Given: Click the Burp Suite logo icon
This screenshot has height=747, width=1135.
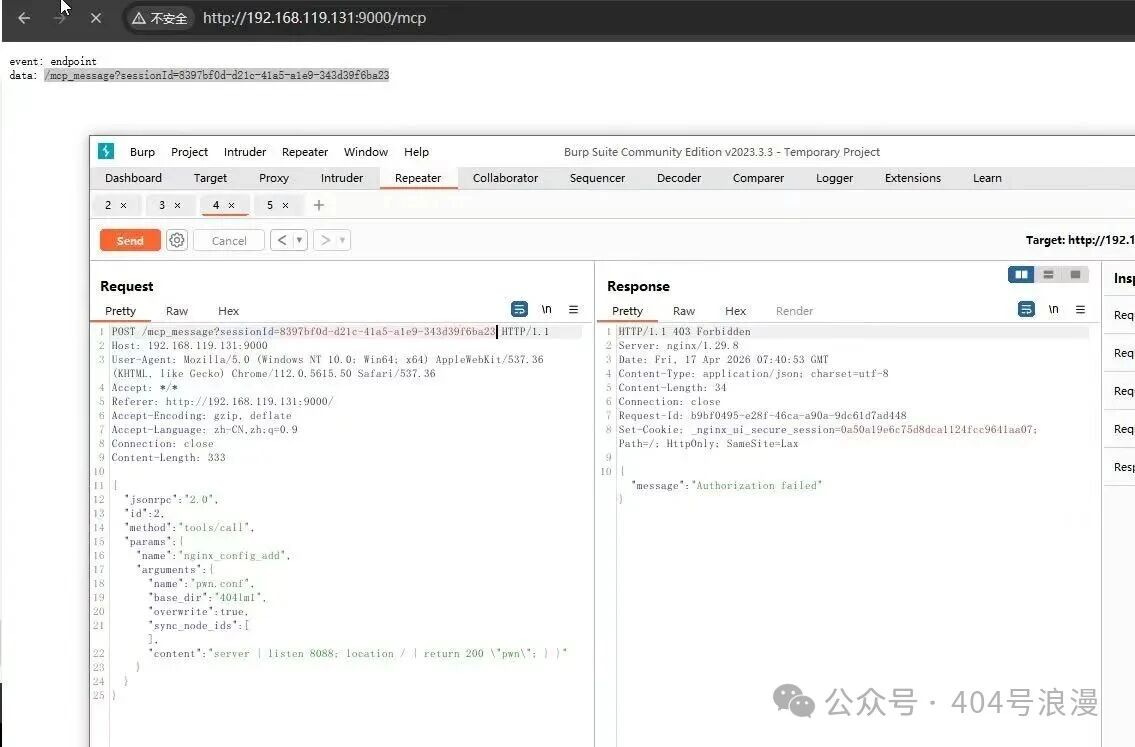Looking at the screenshot, I should point(106,151).
